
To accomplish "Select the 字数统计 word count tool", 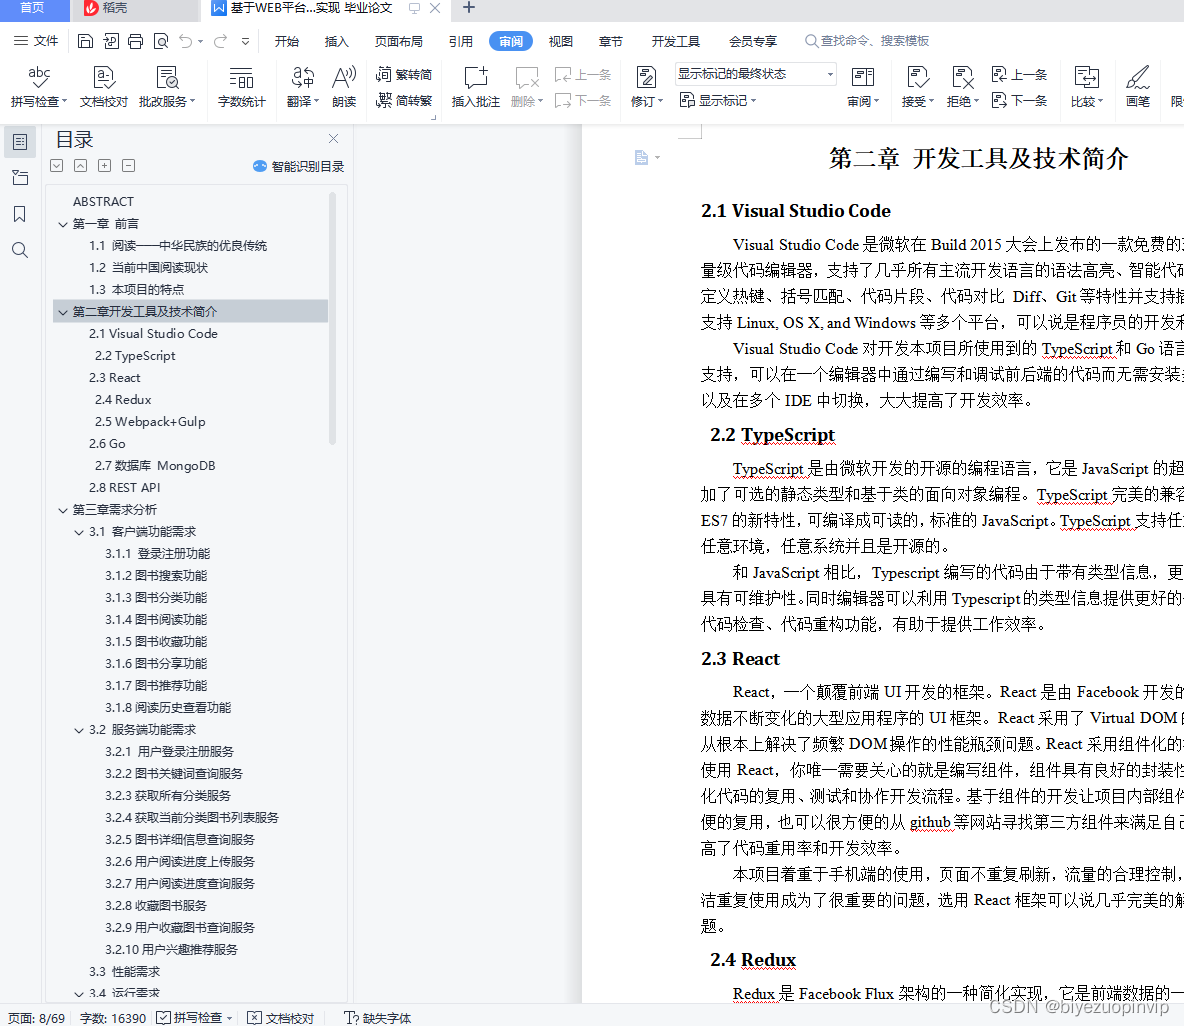I will pyautogui.click(x=241, y=87).
